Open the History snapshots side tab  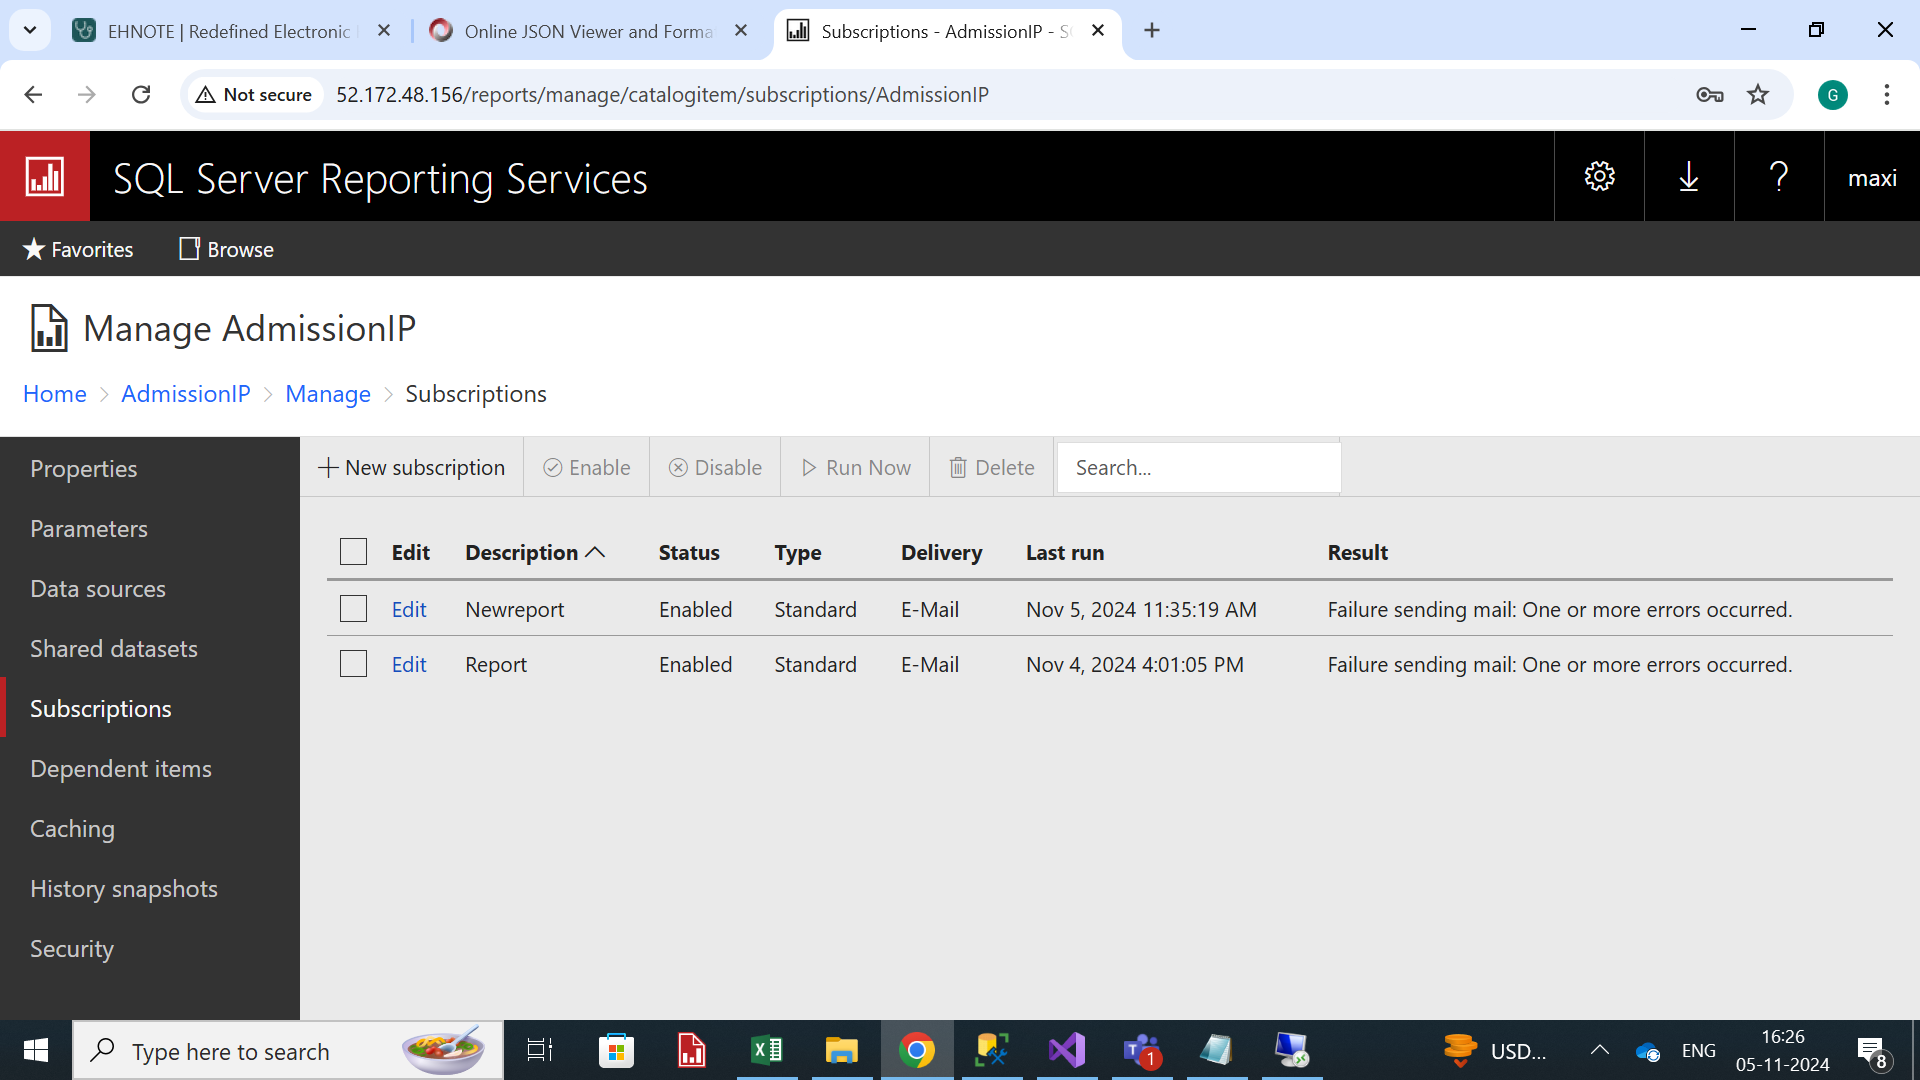pyautogui.click(x=150, y=888)
